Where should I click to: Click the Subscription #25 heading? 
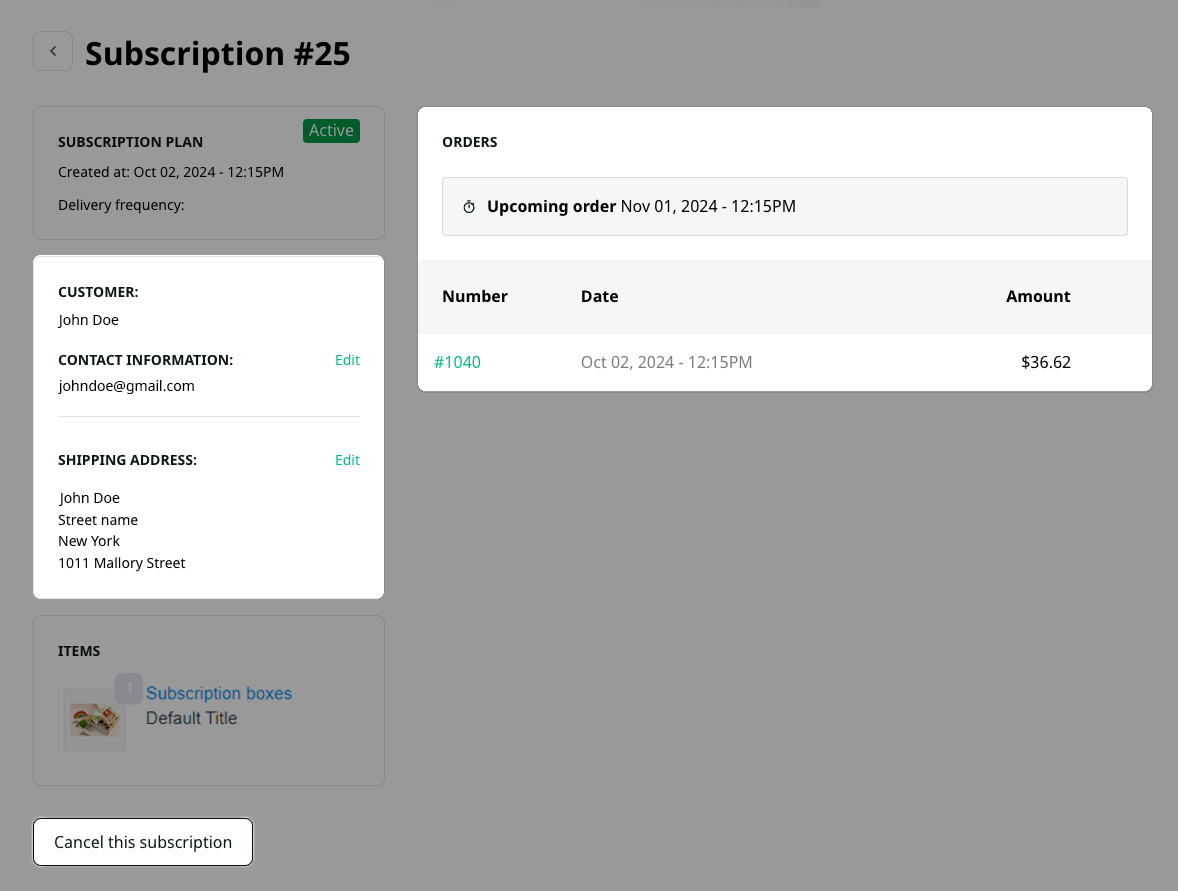point(217,53)
